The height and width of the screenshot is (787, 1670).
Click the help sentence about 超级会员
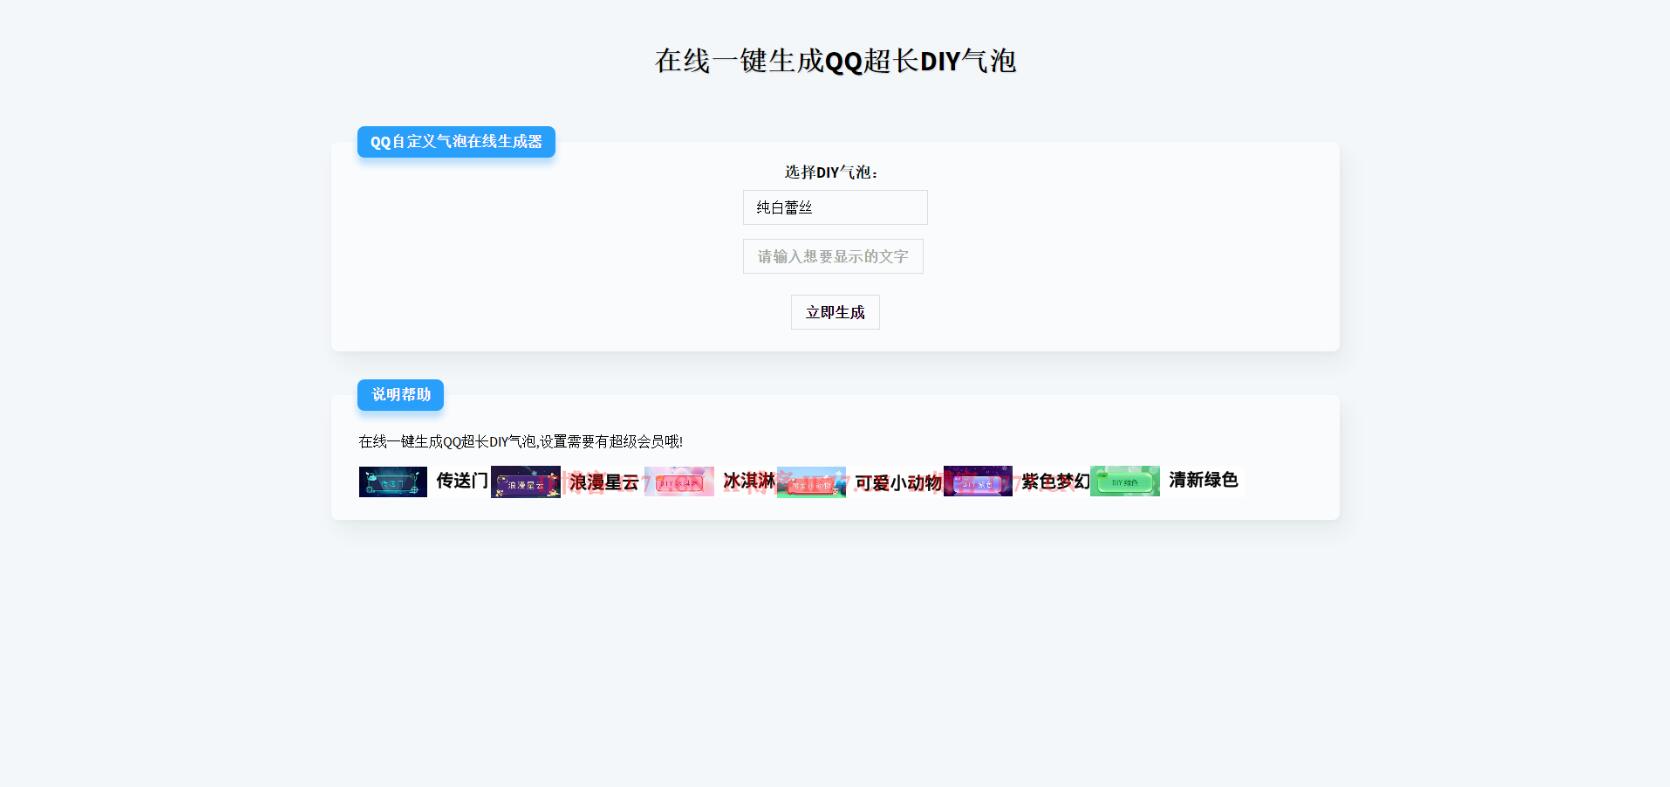(521, 441)
